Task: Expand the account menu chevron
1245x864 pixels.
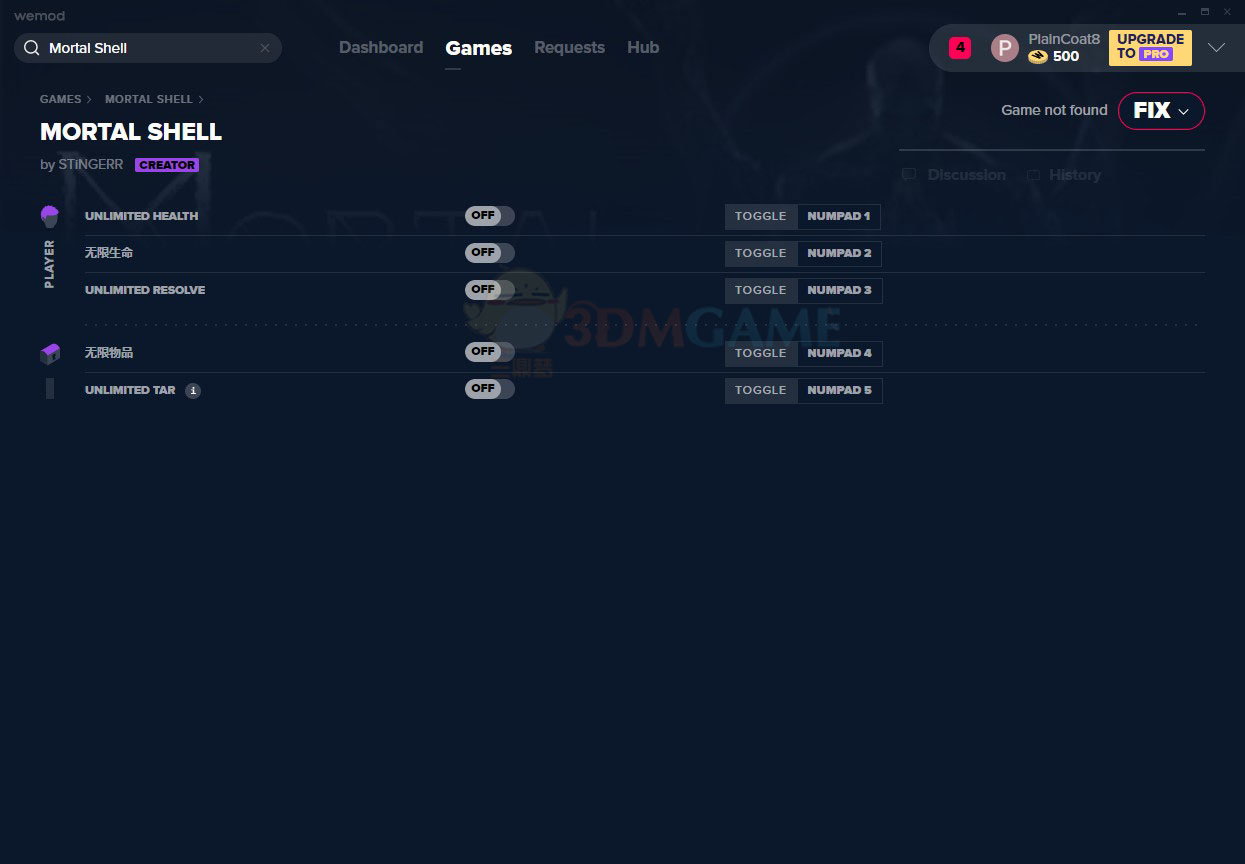Action: click(1216, 48)
